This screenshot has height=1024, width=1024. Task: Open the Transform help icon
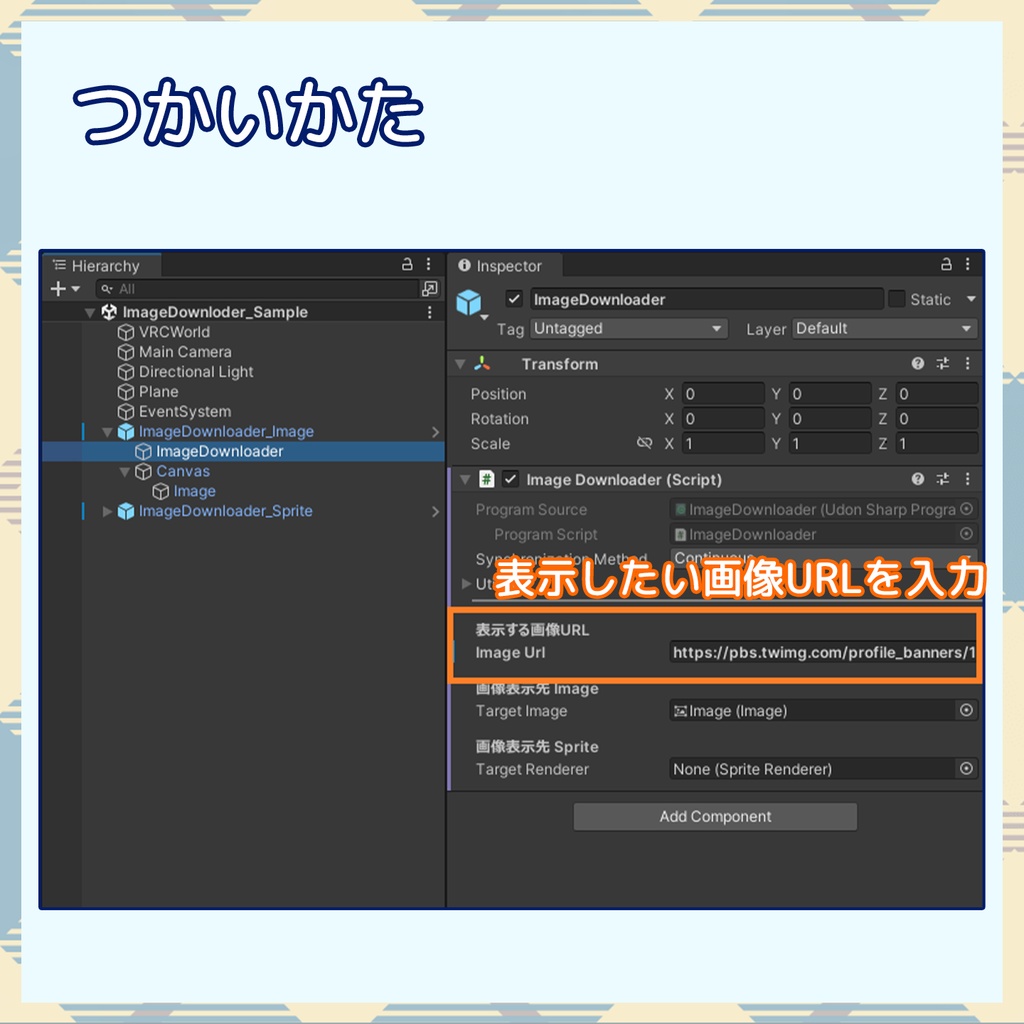tap(917, 364)
